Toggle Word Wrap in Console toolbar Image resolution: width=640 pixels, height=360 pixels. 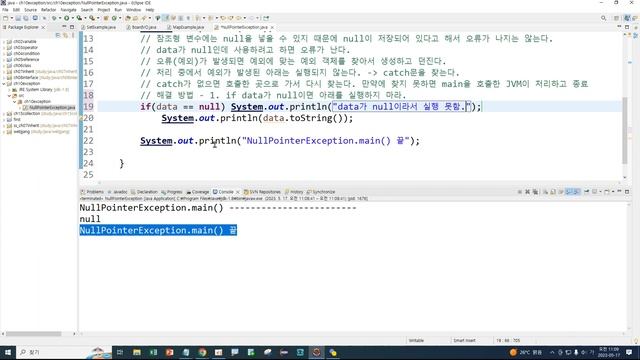pos(561,191)
